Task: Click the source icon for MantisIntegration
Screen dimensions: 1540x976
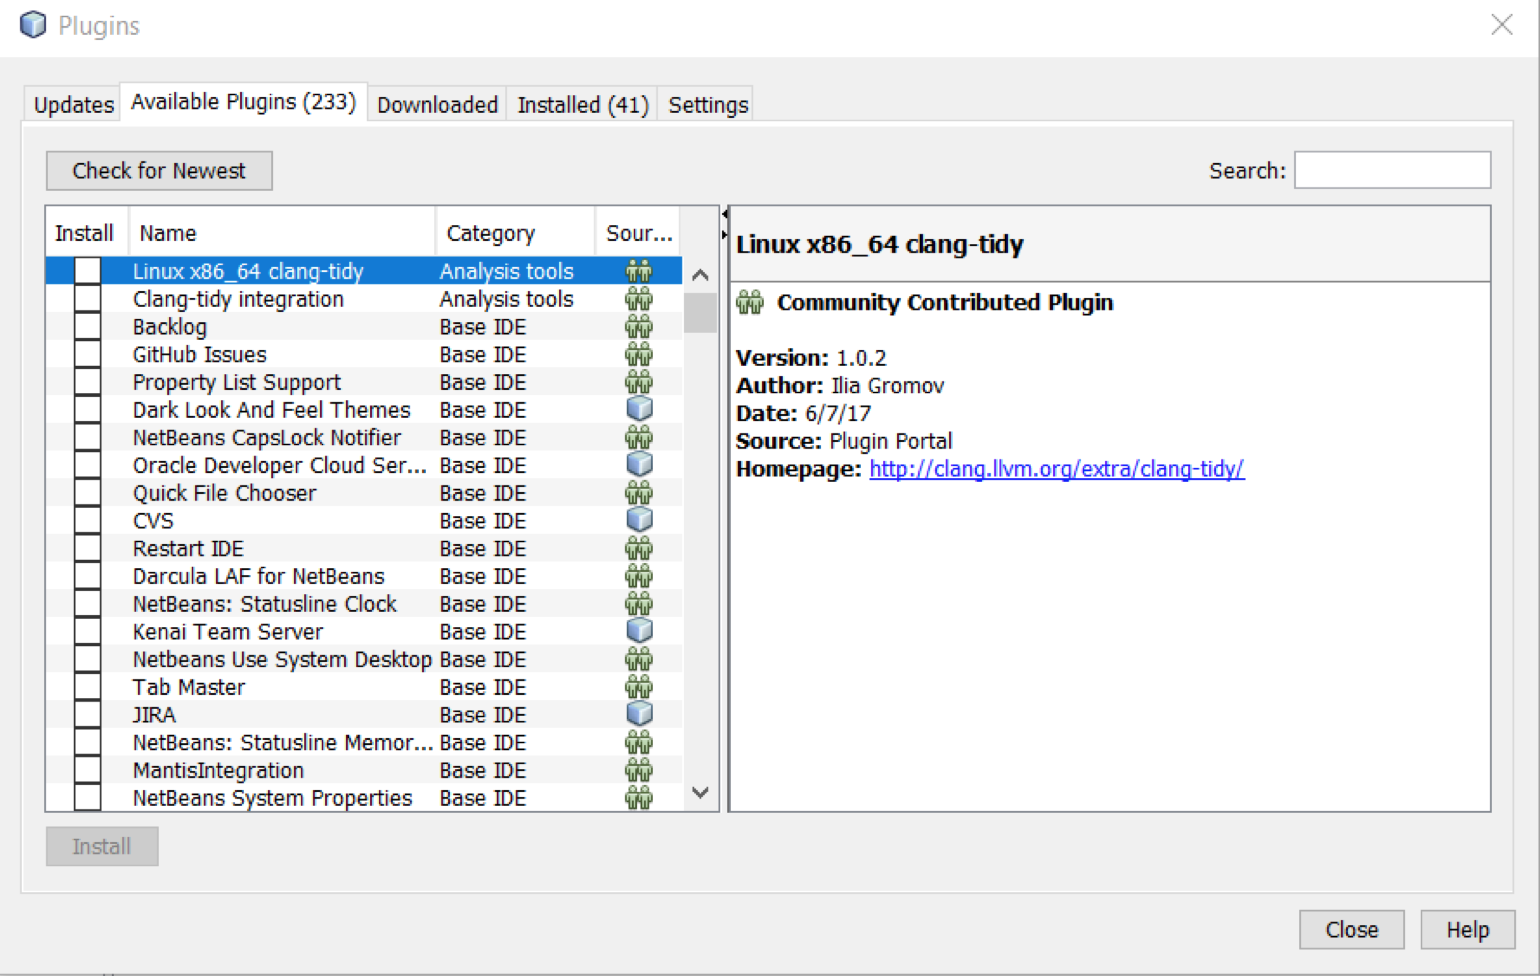Action: click(639, 771)
